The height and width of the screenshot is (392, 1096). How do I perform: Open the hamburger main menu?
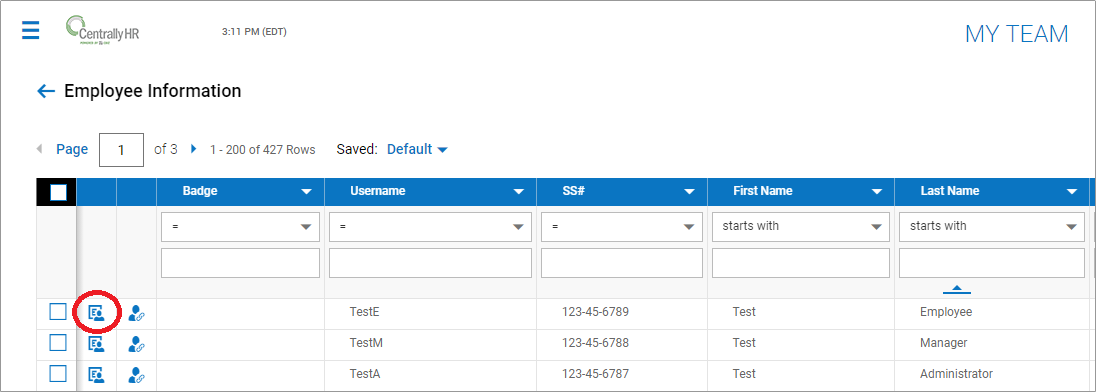[30, 31]
